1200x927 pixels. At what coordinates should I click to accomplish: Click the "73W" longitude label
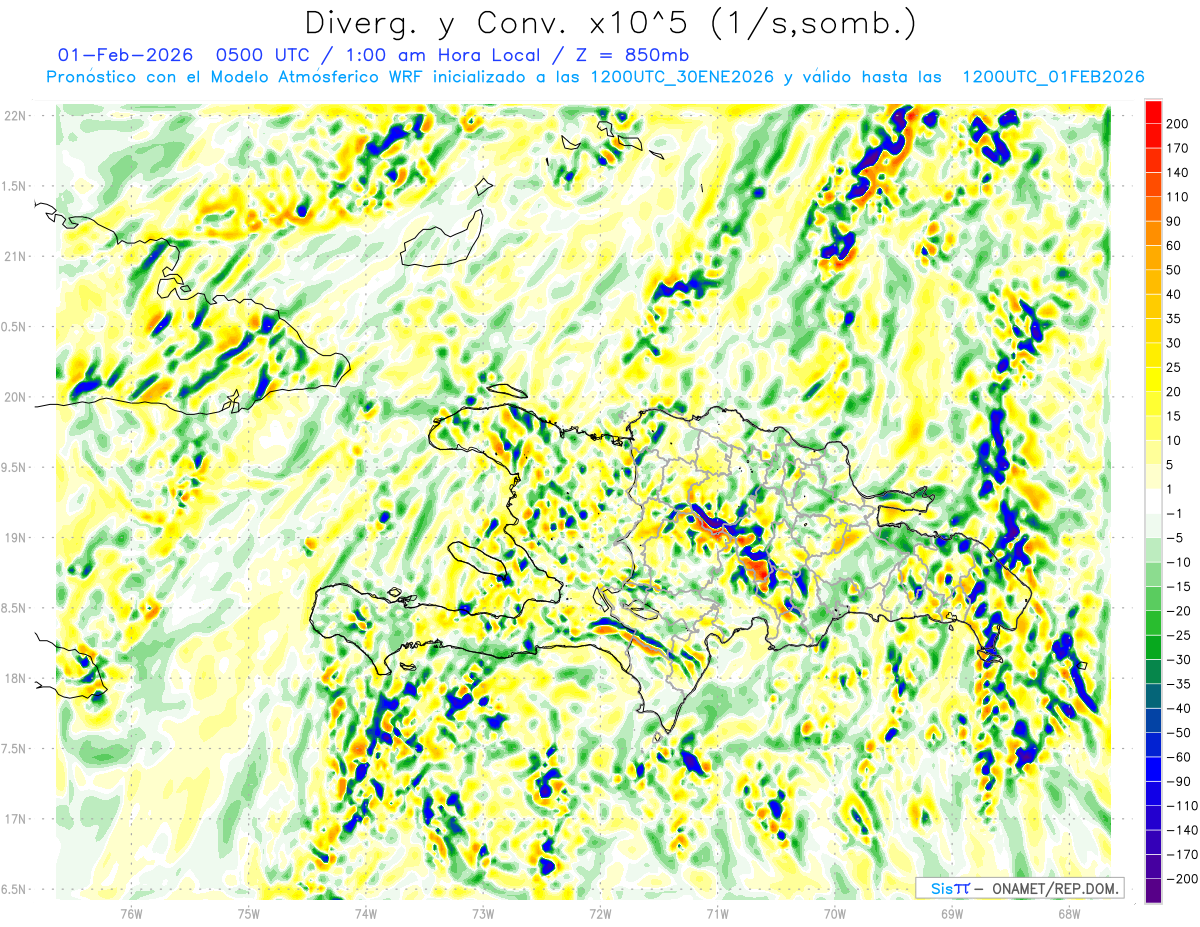point(483,914)
